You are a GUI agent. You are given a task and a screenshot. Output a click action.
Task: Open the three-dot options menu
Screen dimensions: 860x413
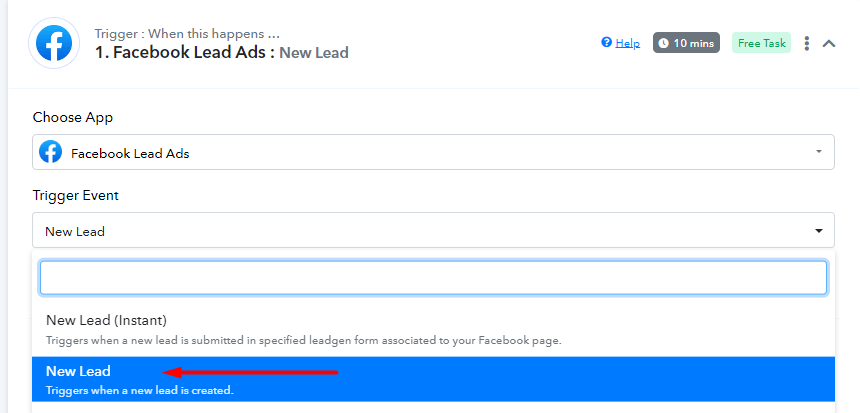[806, 43]
